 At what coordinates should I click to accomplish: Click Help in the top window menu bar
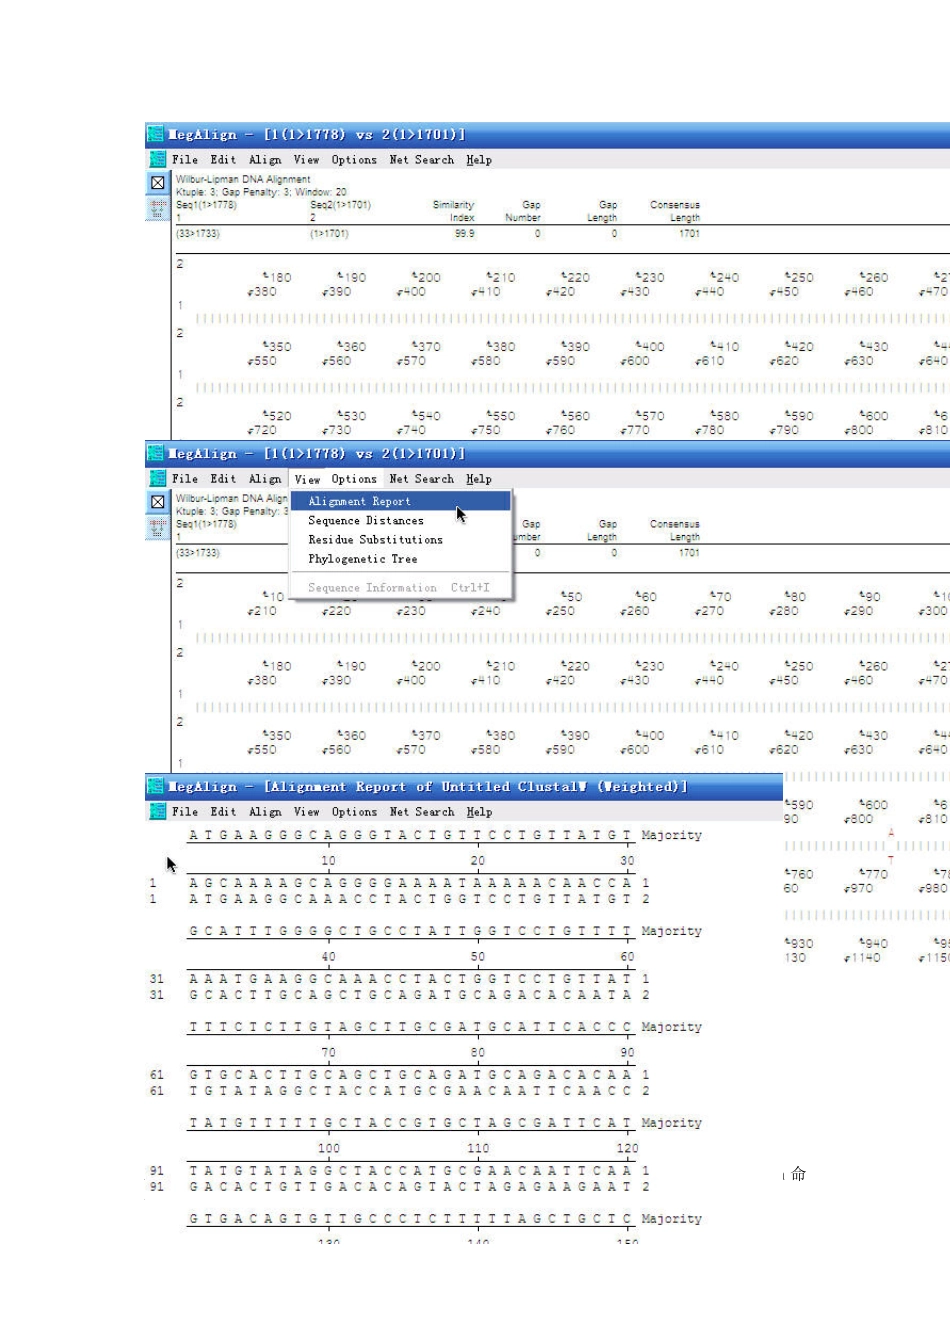click(x=479, y=160)
